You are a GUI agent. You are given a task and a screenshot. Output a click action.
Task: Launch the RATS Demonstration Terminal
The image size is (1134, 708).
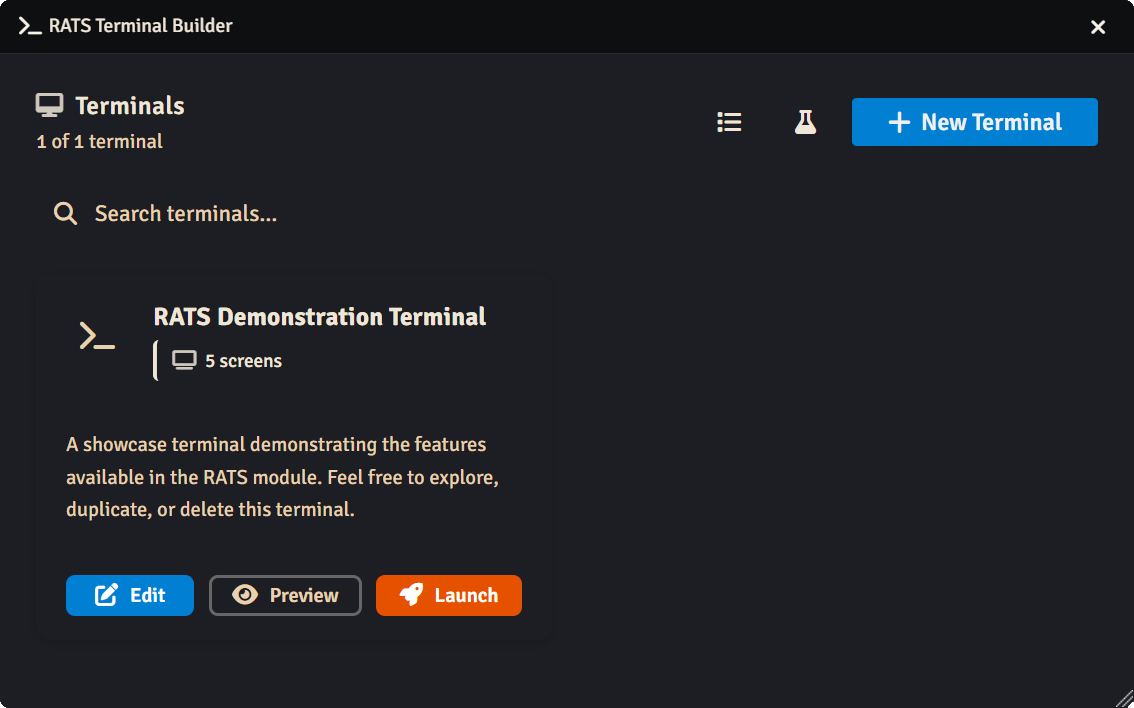[448, 595]
